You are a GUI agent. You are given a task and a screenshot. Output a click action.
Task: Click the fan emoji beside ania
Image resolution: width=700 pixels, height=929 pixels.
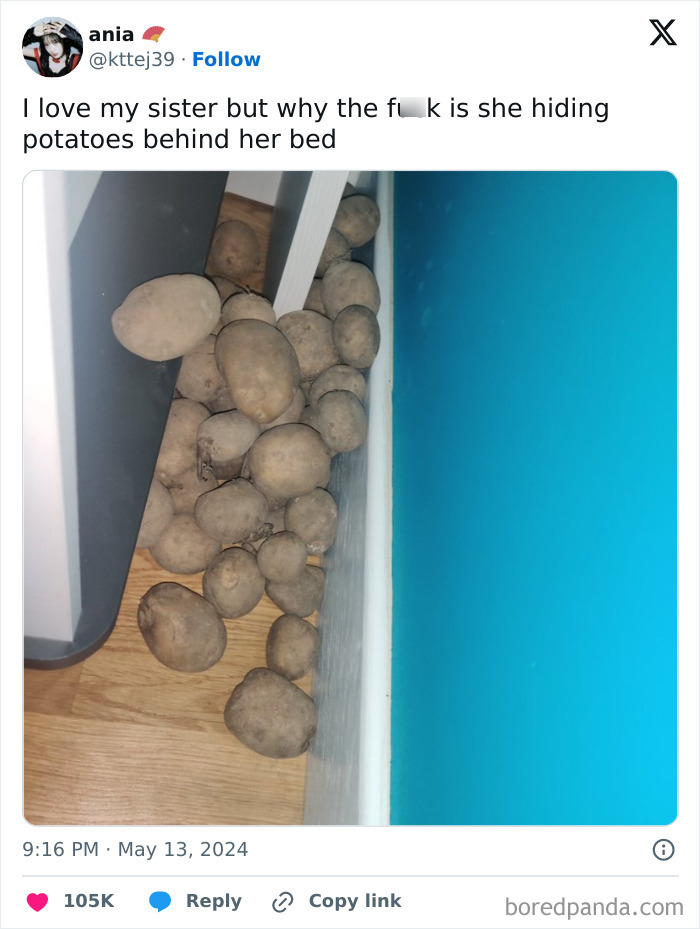(154, 34)
